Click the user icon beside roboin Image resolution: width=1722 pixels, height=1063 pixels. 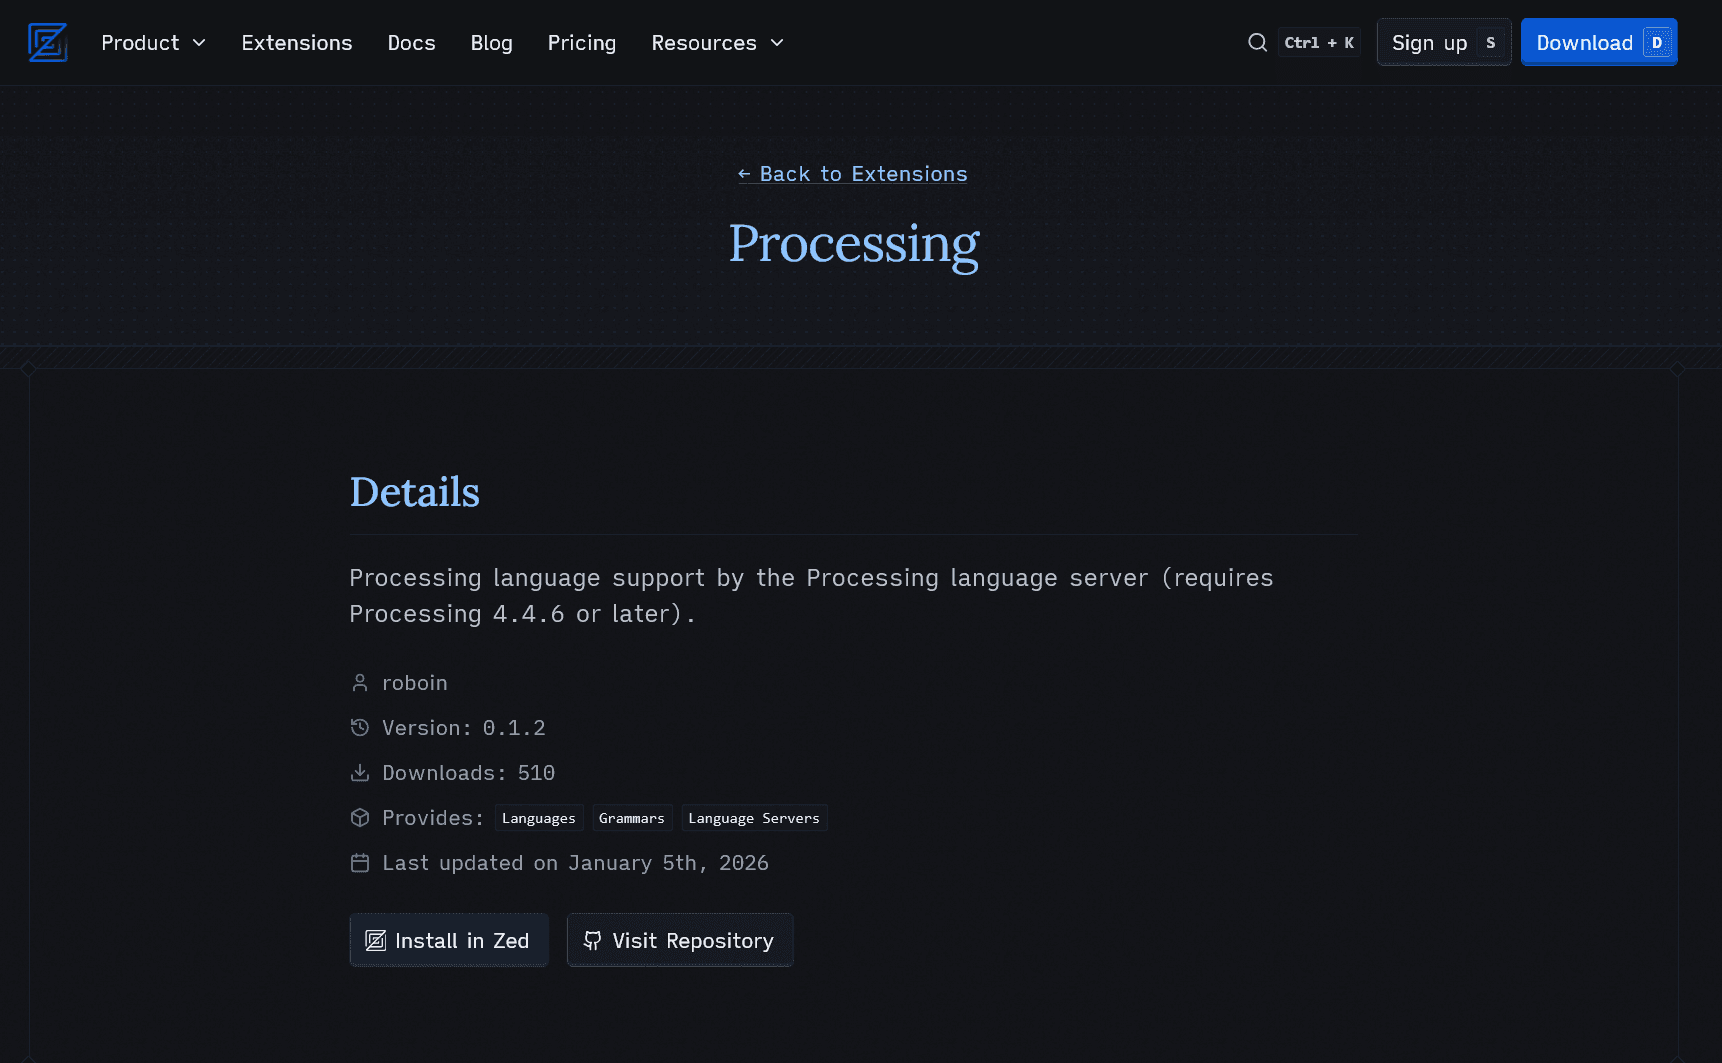click(360, 683)
